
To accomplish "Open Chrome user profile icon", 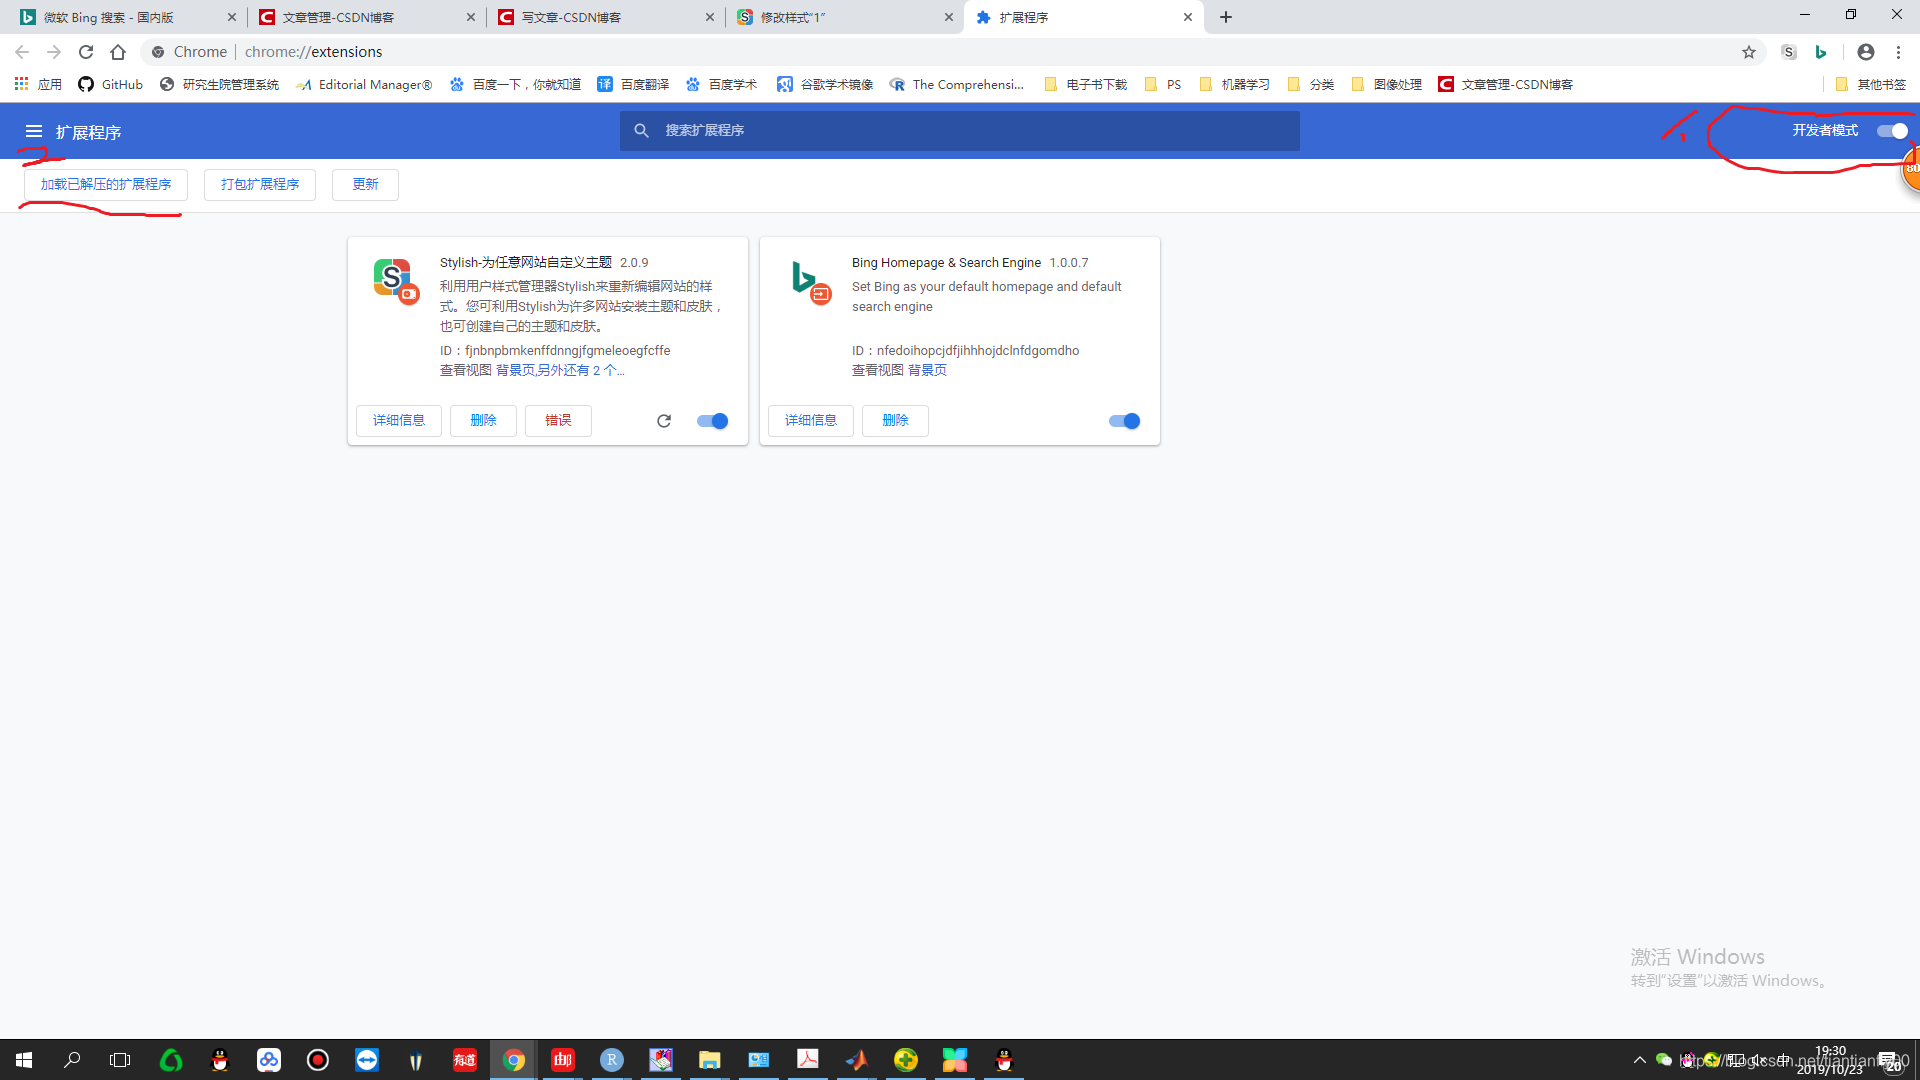I will pyautogui.click(x=1866, y=52).
